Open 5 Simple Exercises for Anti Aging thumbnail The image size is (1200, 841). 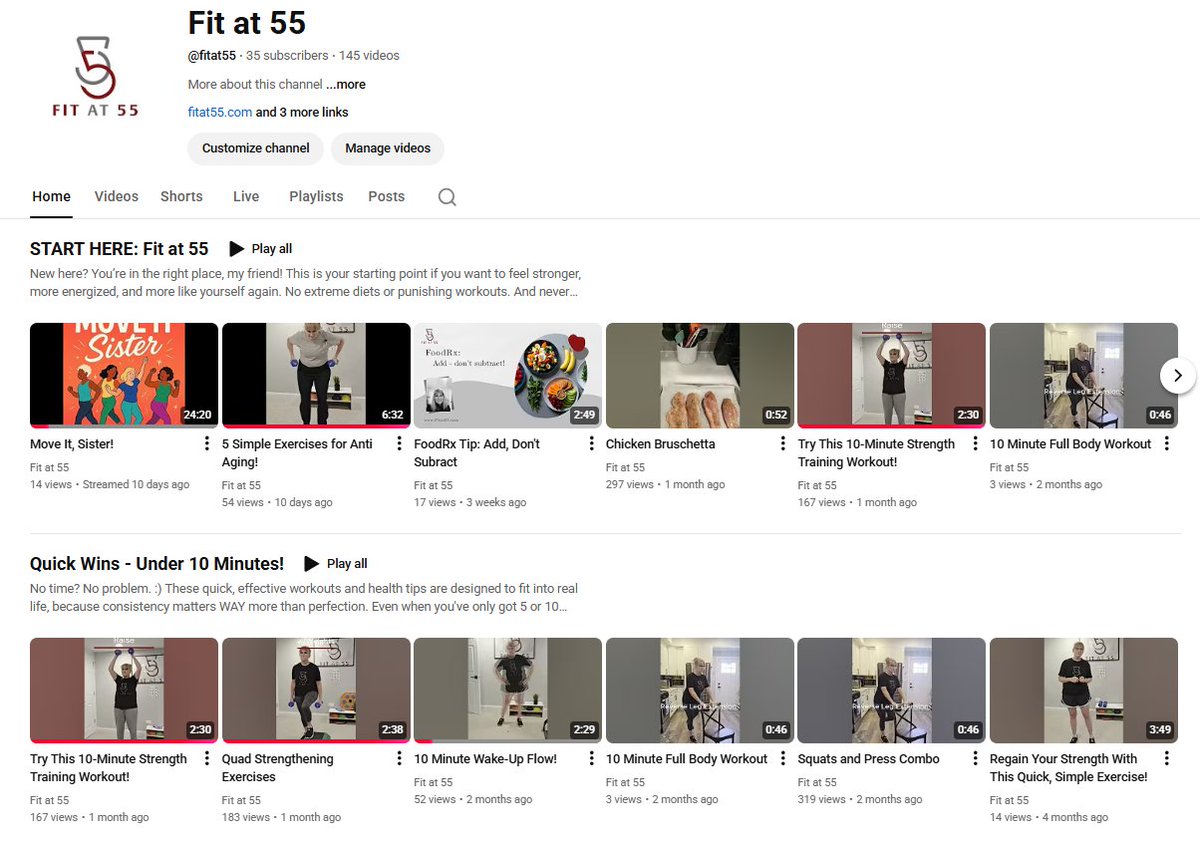coord(316,376)
